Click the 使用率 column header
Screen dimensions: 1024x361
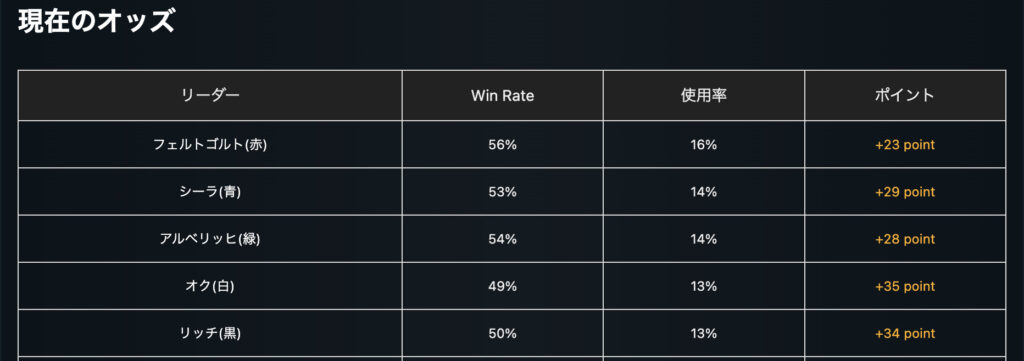click(704, 95)
